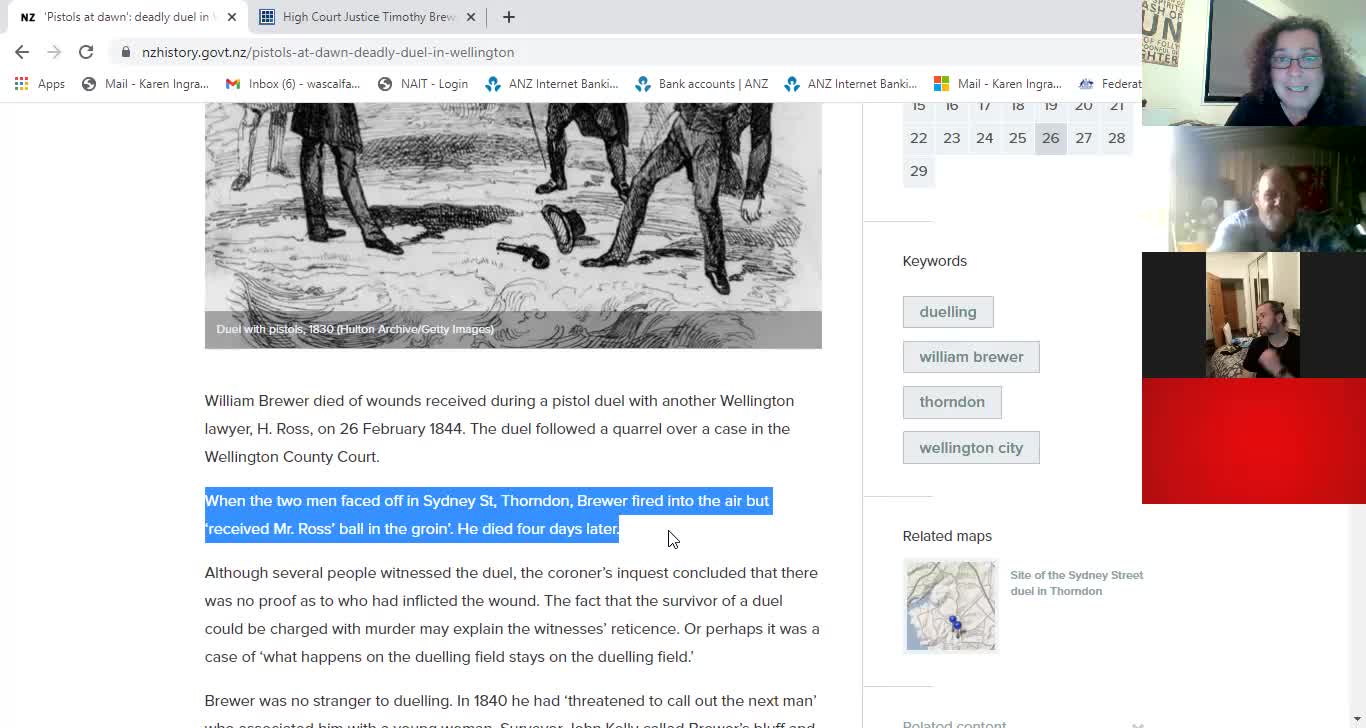
Task: Select calendar day 27
Action: point(1083,138)
